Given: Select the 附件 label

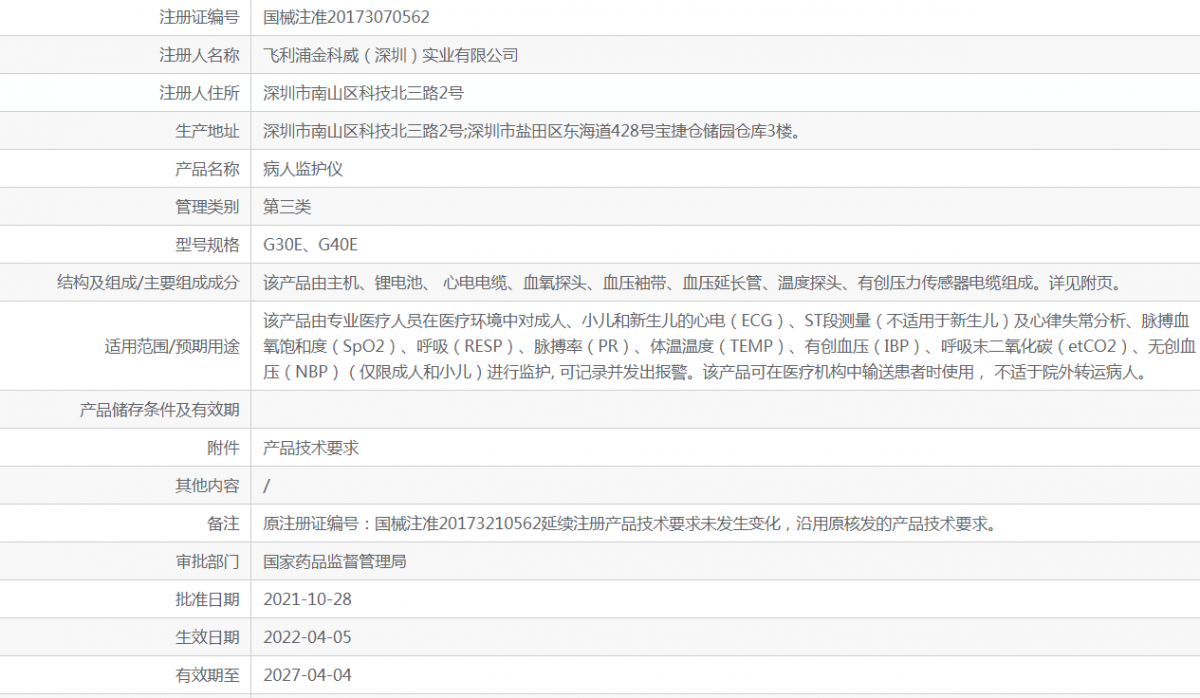Looking at the screenshot, I should pyautogui.click(x=223, y=448).
